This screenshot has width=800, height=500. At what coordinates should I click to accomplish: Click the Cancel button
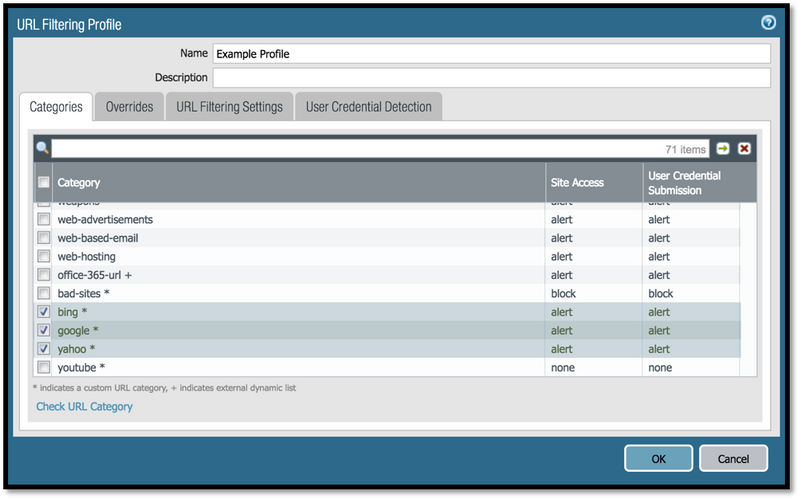(733, 458)
